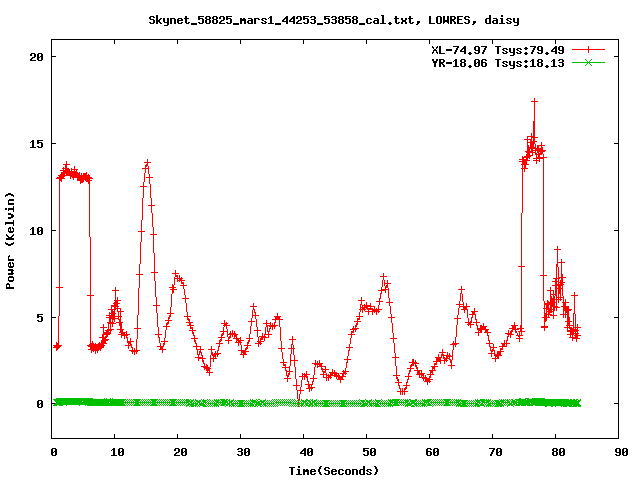Click the plot title Skynet_58825_mars1 text

pyautogui.click(x=334, y=20)
